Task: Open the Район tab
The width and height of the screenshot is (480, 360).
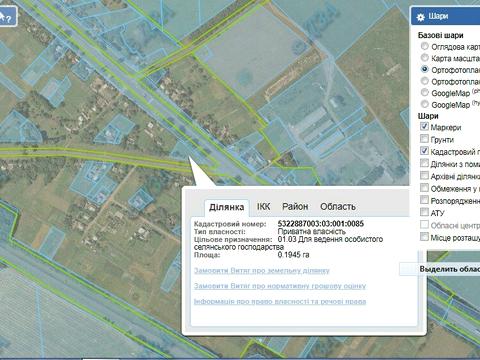Action: click(295, 207)
